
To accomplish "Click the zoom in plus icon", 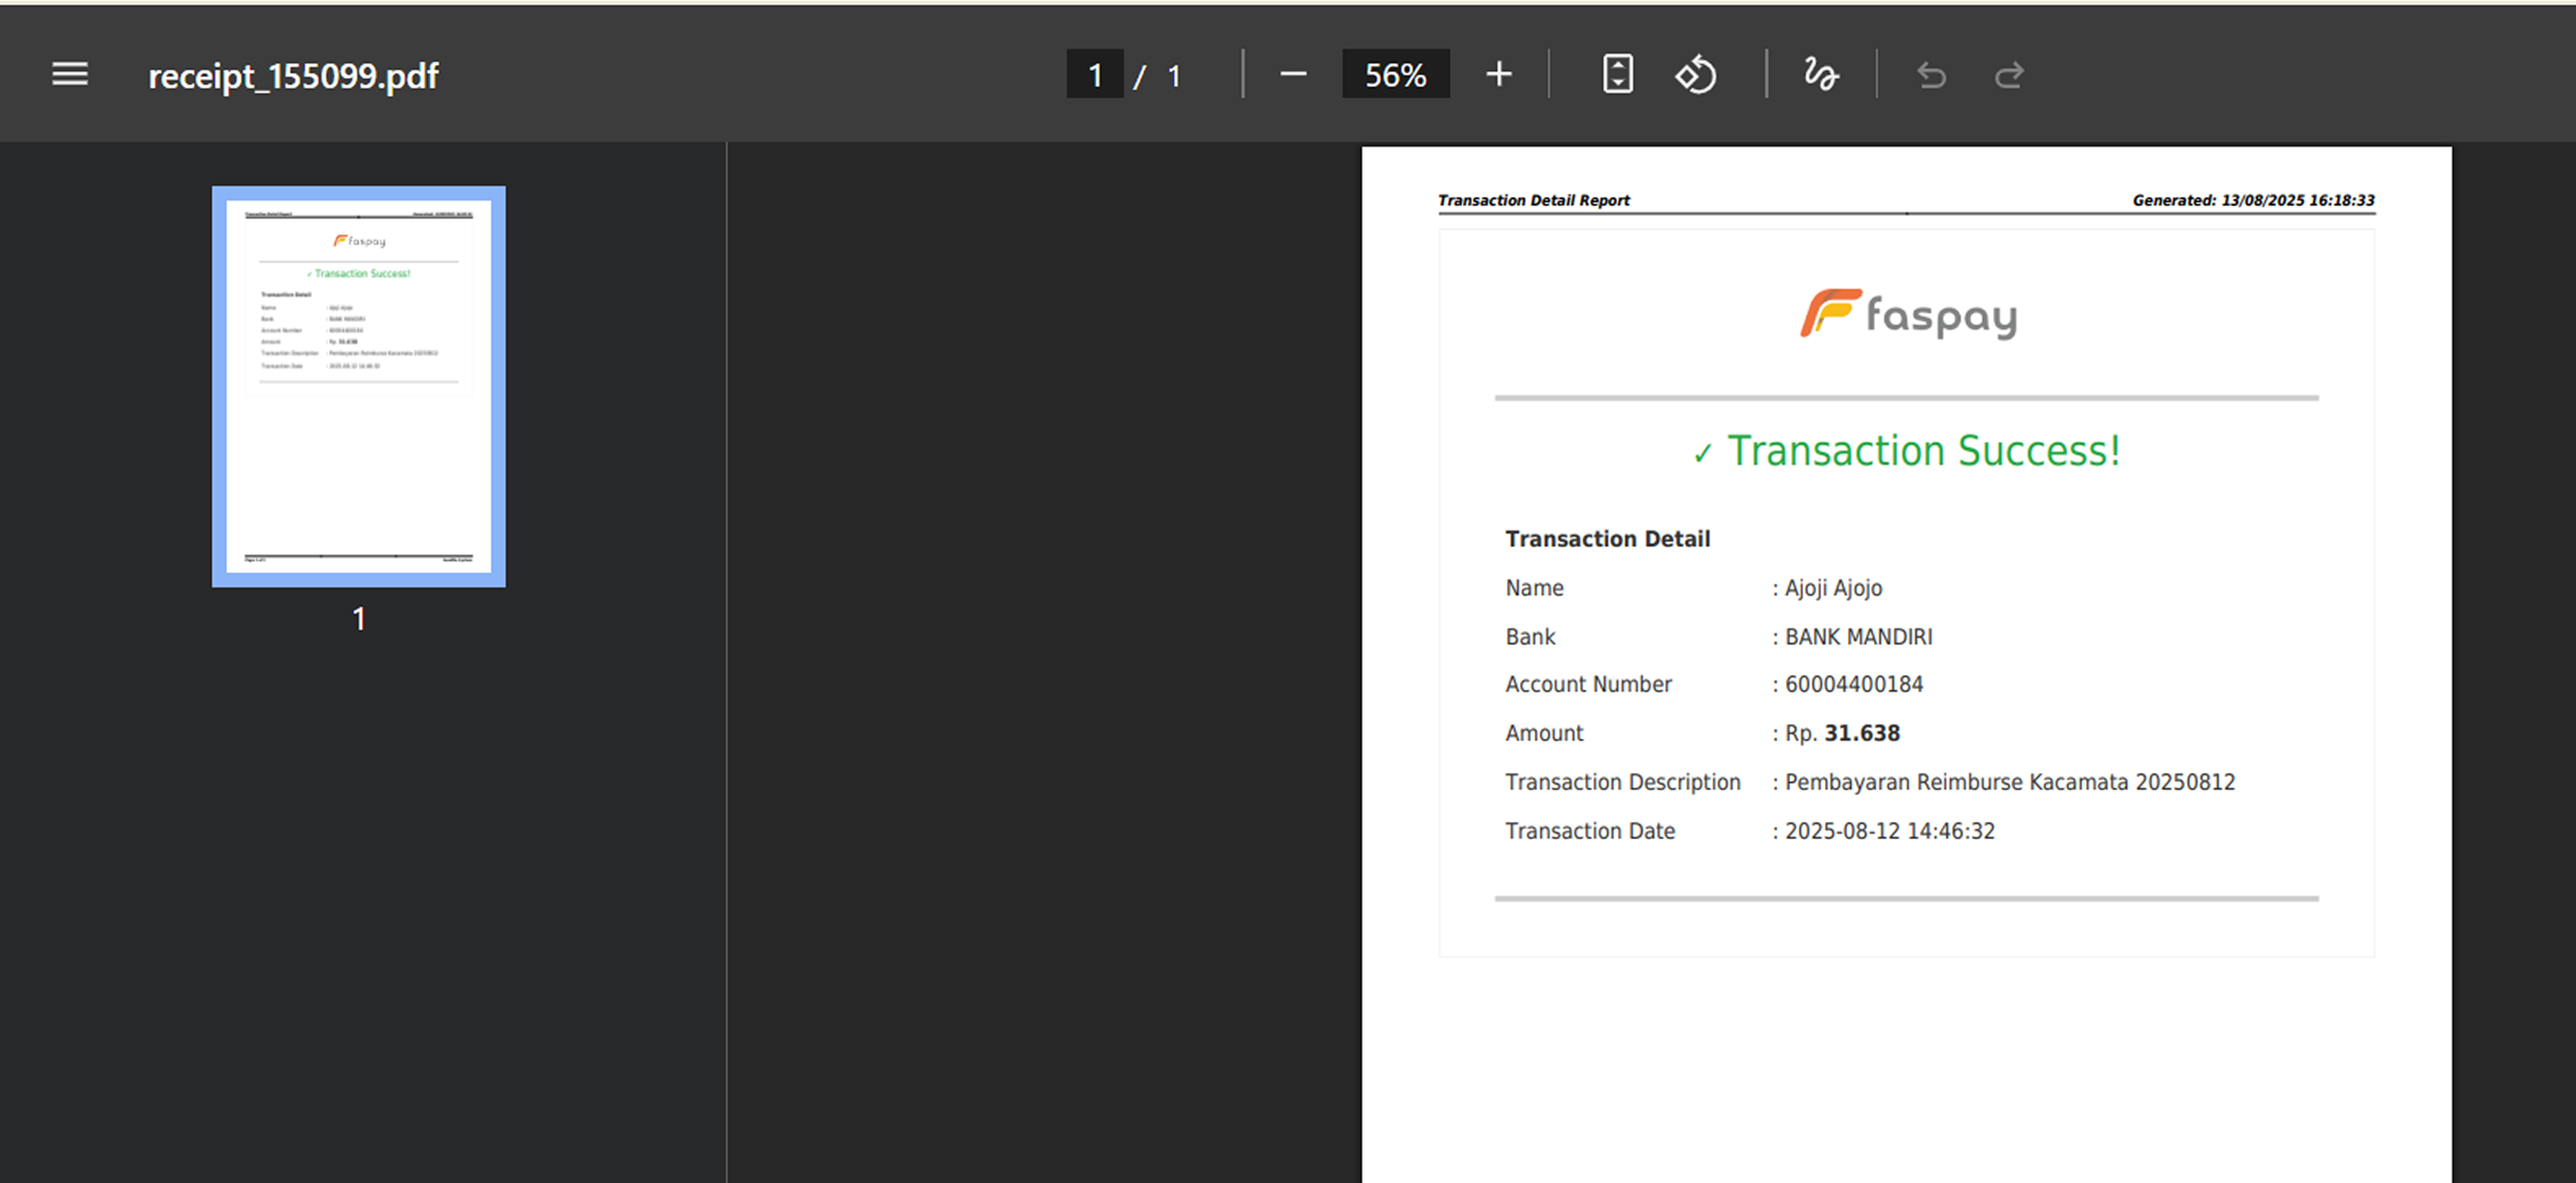I will click(x=1498, y=75).
